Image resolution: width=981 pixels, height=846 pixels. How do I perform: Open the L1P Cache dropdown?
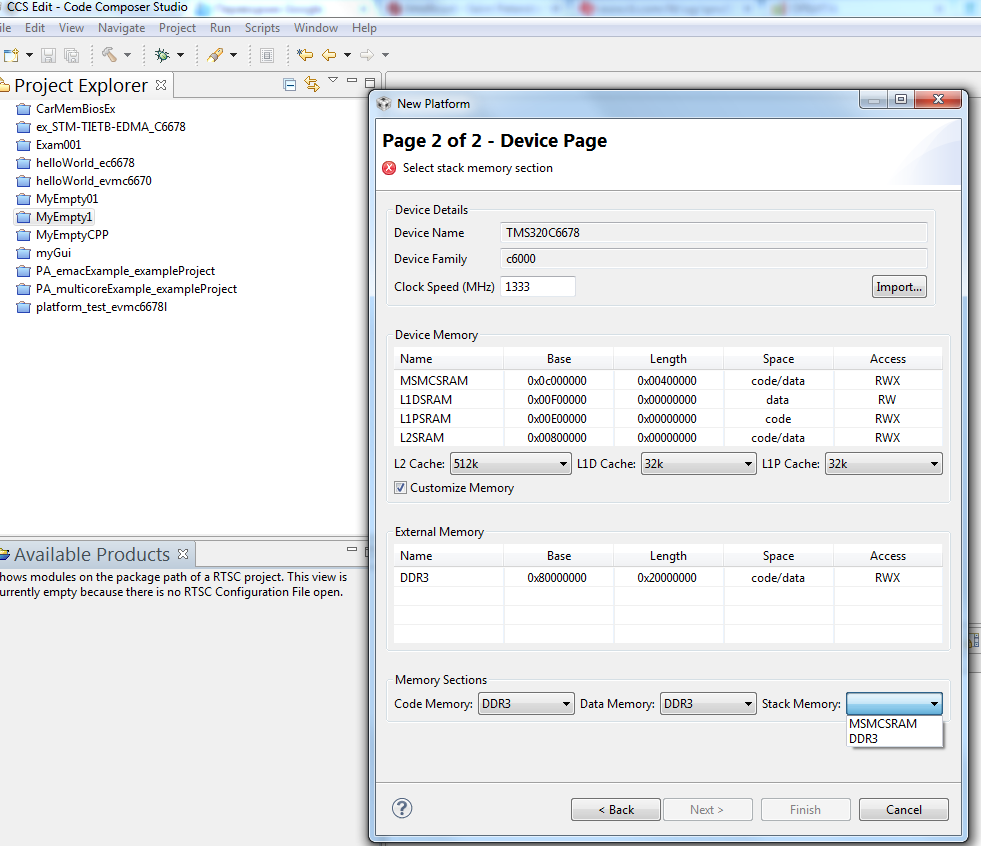[x=883, y=464]
